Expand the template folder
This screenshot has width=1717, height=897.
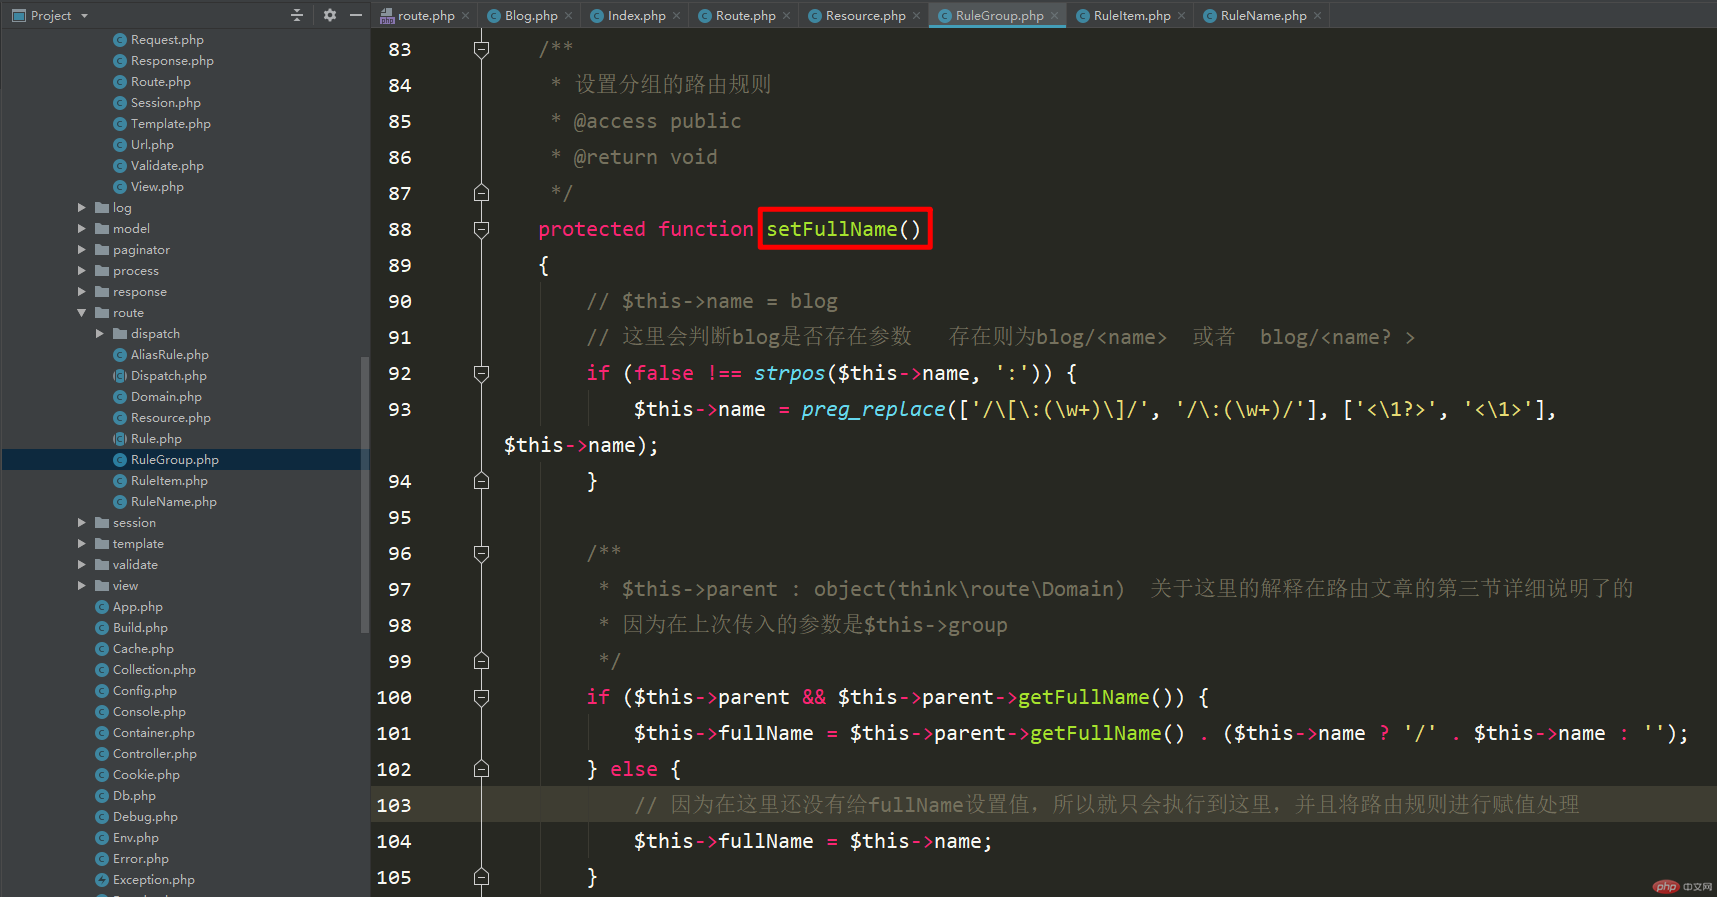coord(82,543)
